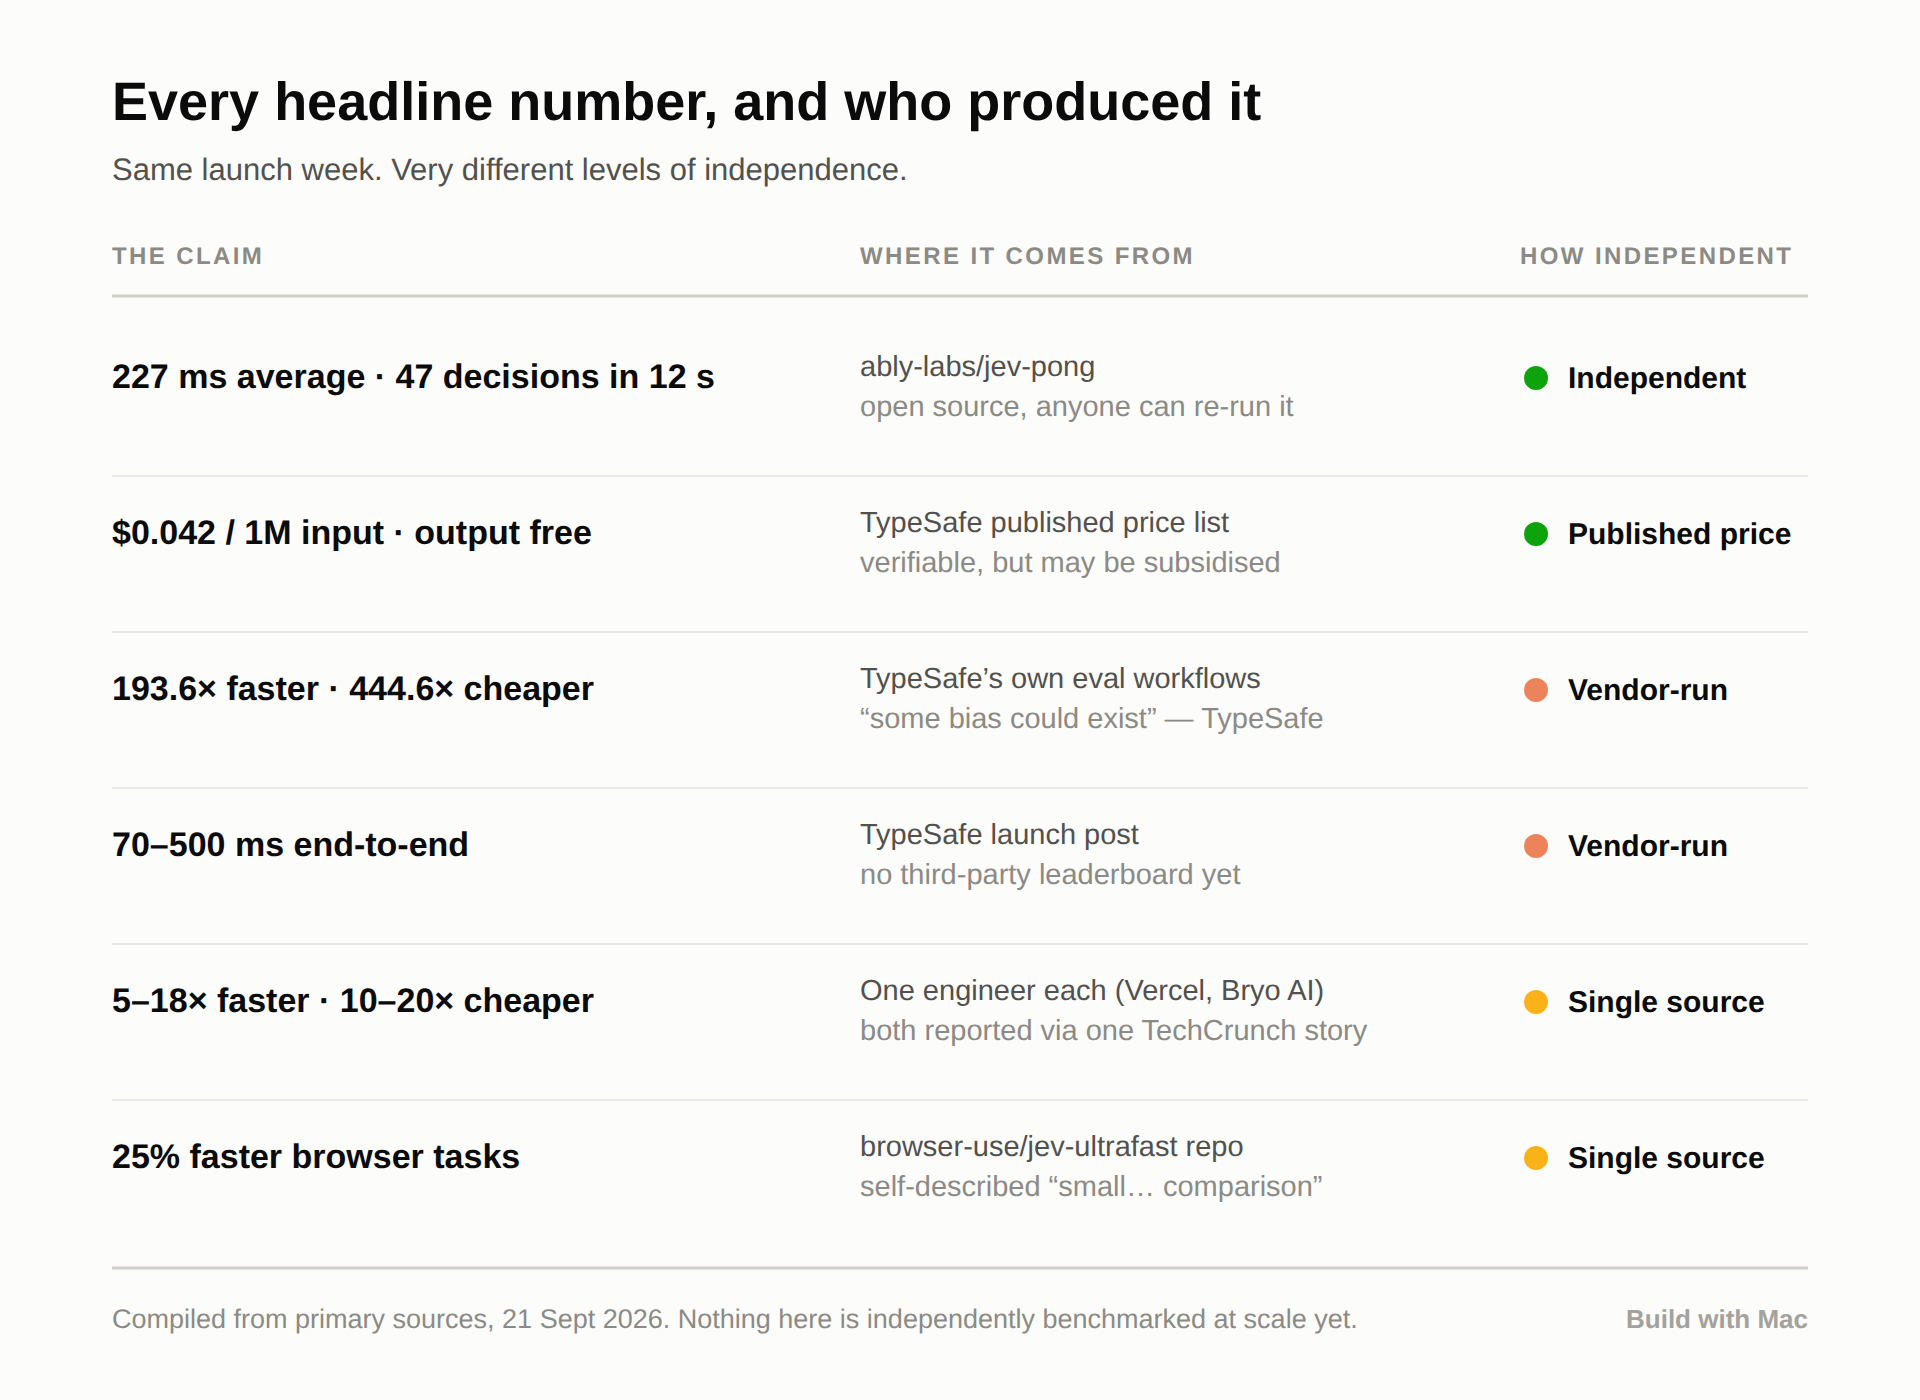Screen dimensions: 1920x1400
Task: Select WHERE IT COMES FROM header
Action: tap(1027, 256)
